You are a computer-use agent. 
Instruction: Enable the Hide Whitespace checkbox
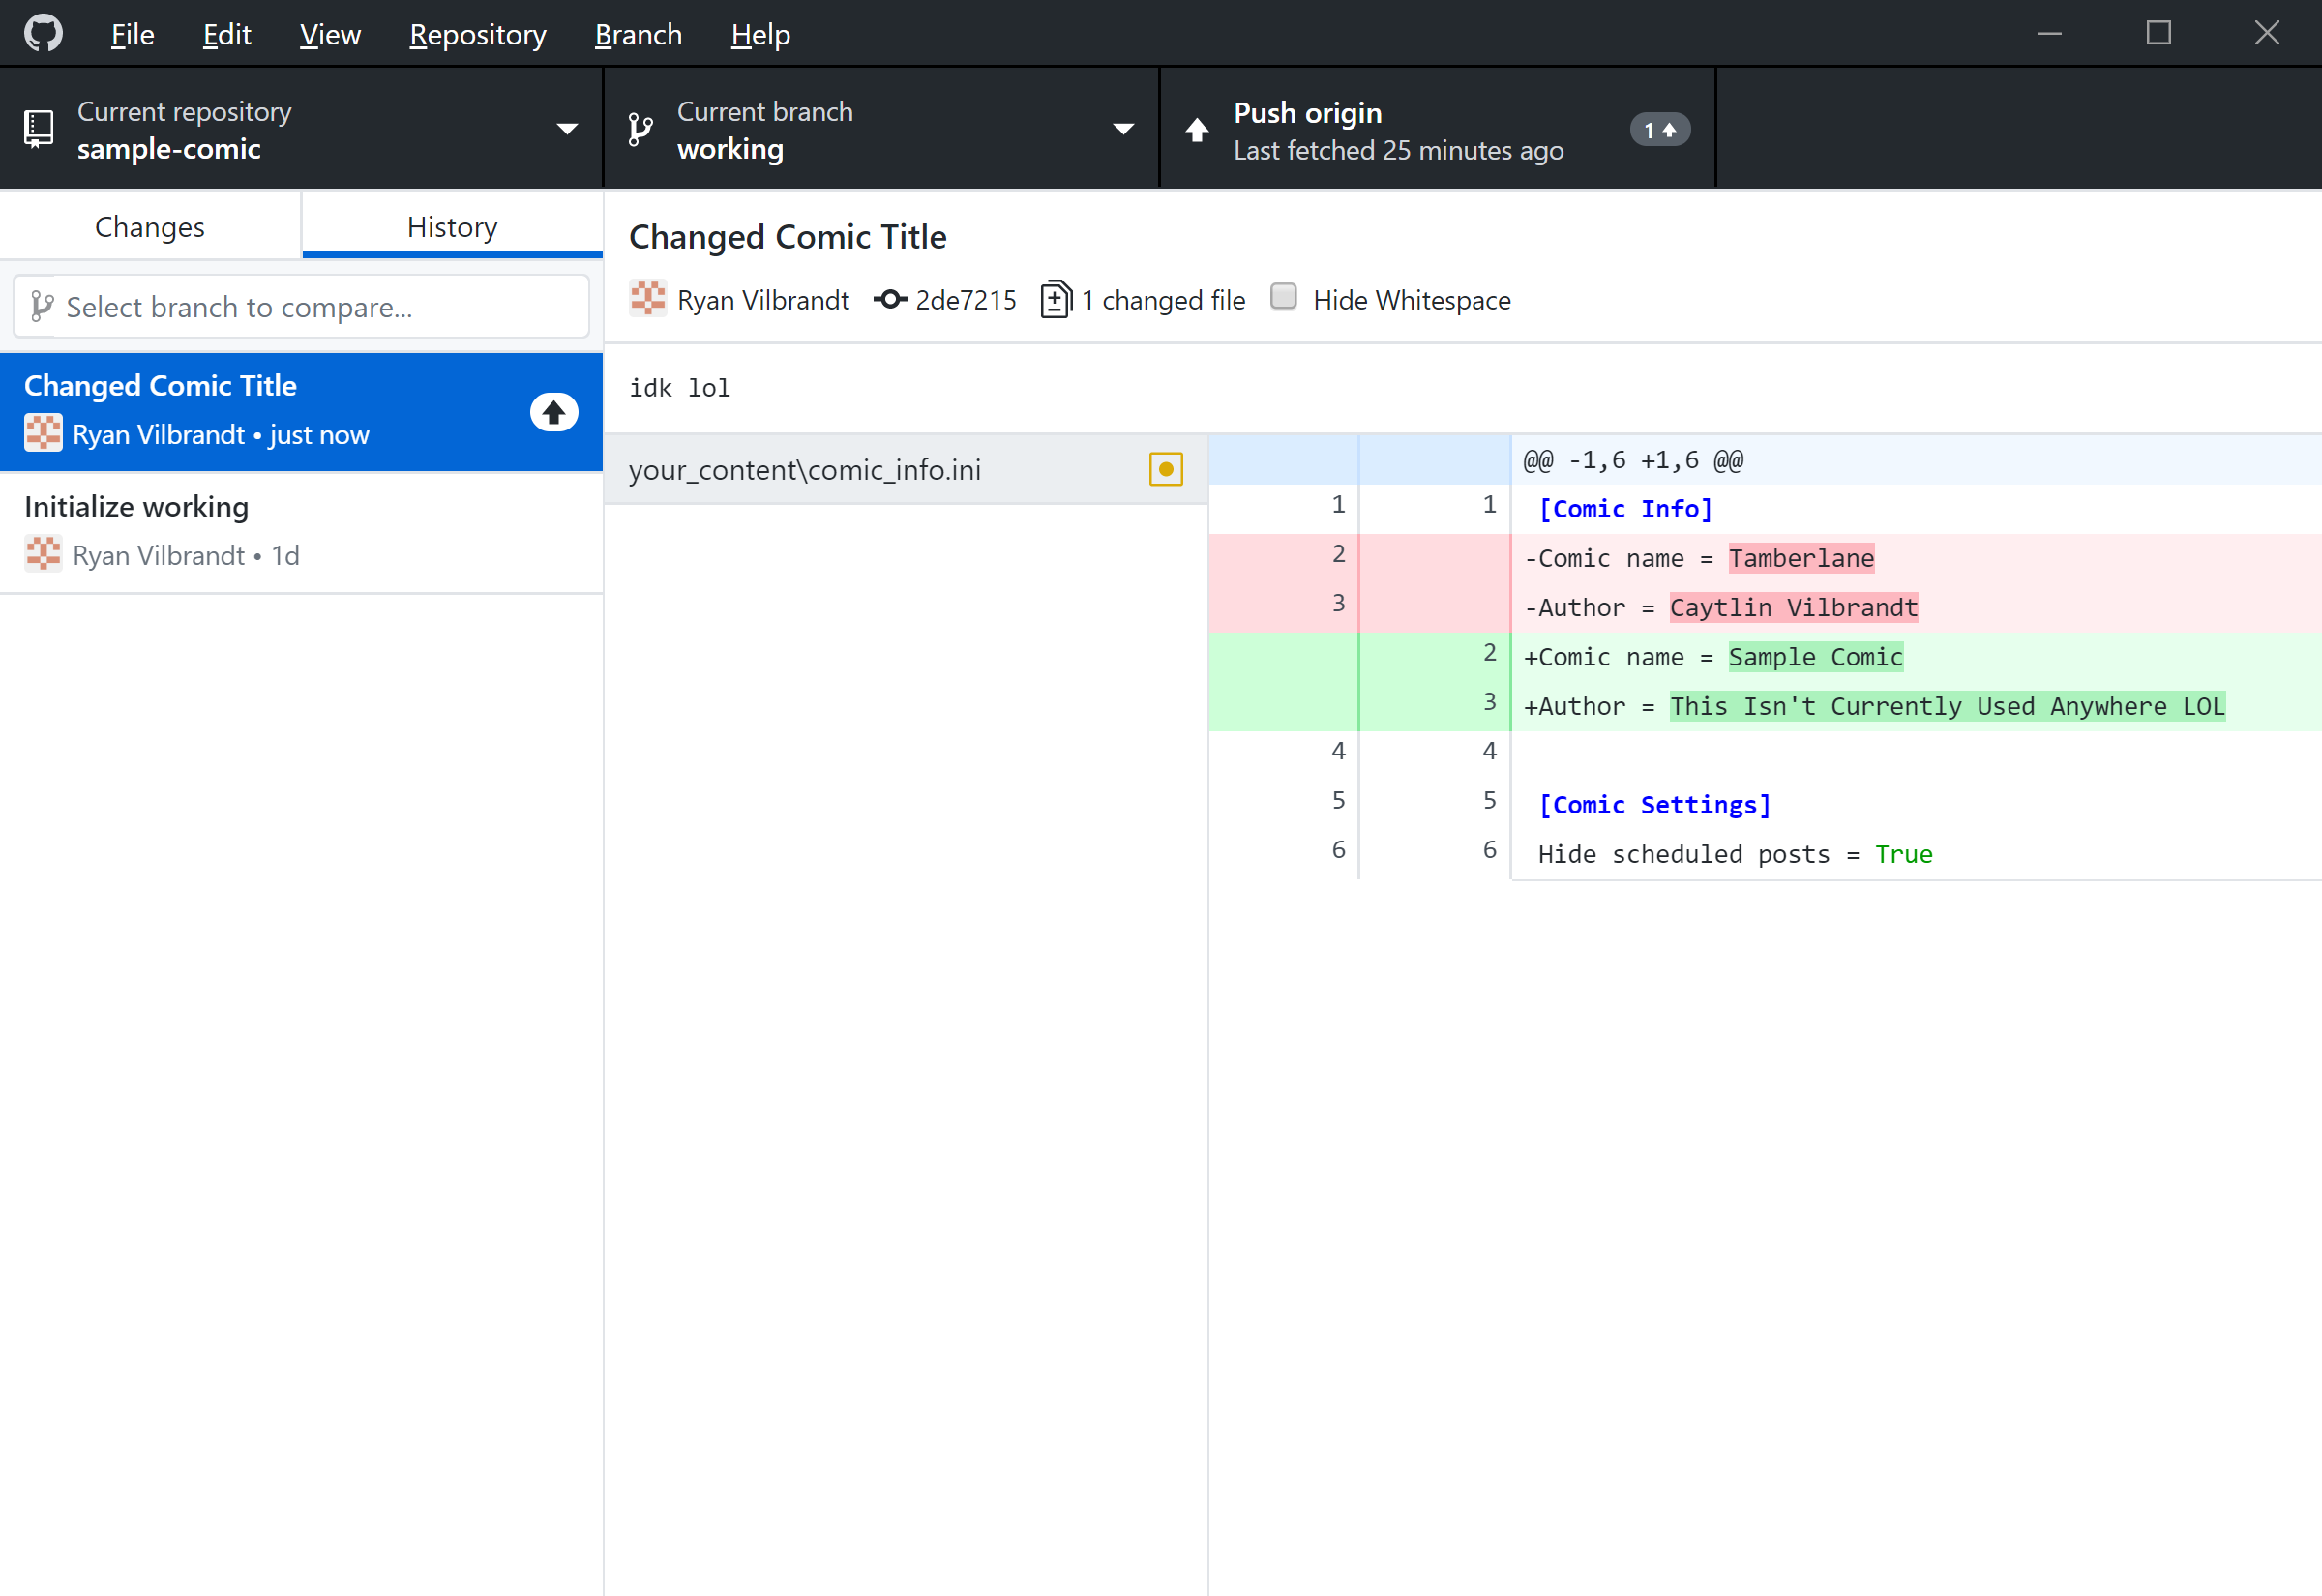[1283, 297]
